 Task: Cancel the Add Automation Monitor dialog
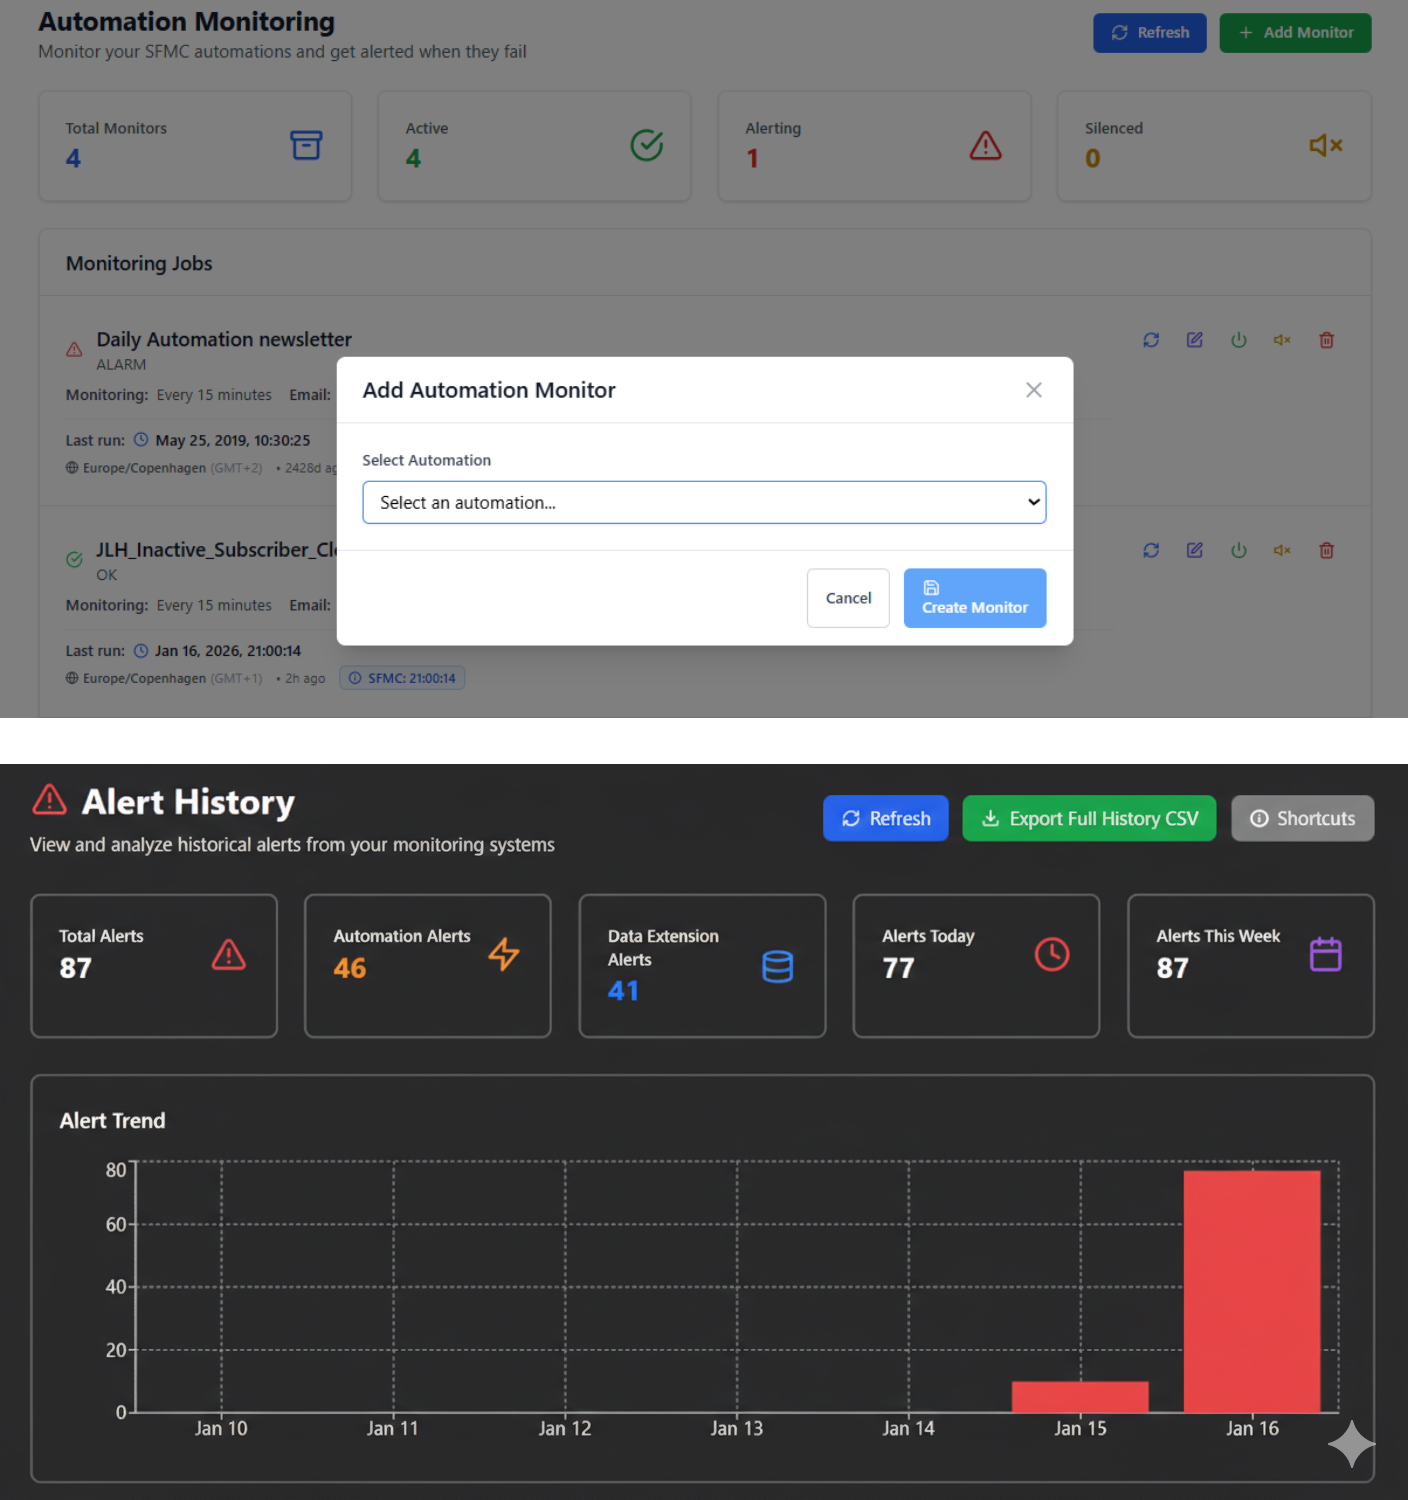click(x=848, y=598)
